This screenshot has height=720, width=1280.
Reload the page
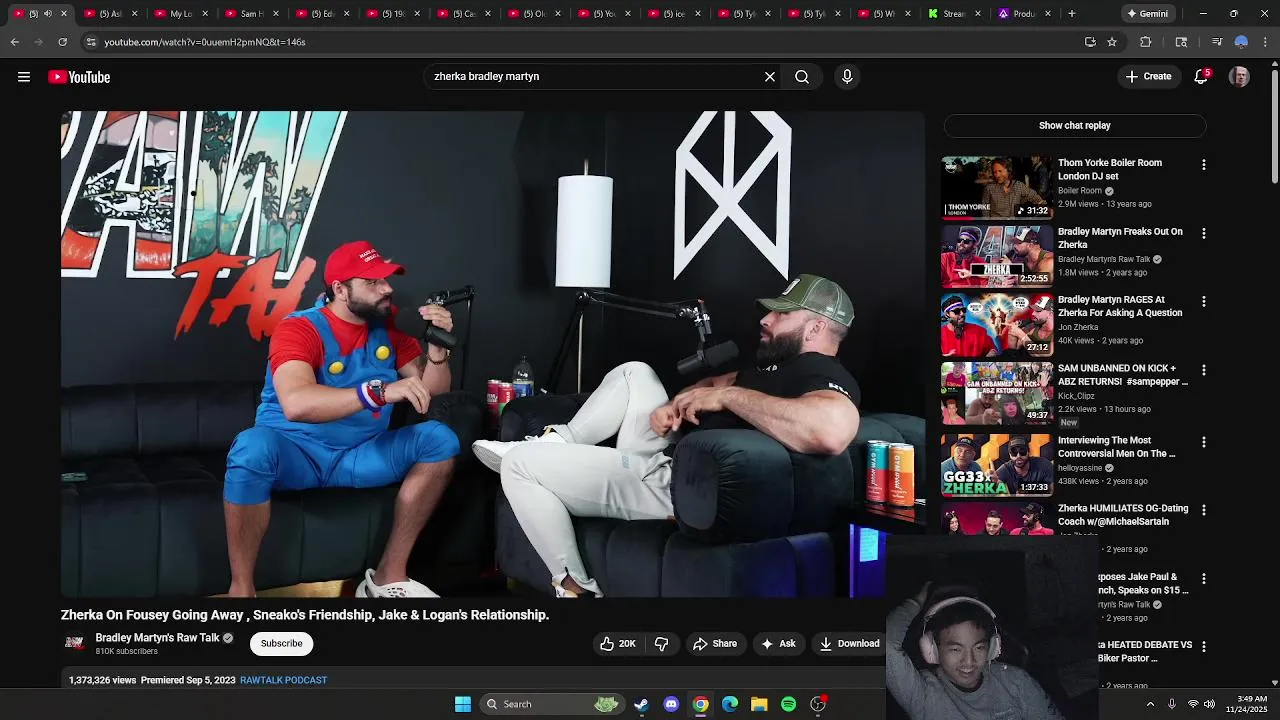(x=62, y=42)
